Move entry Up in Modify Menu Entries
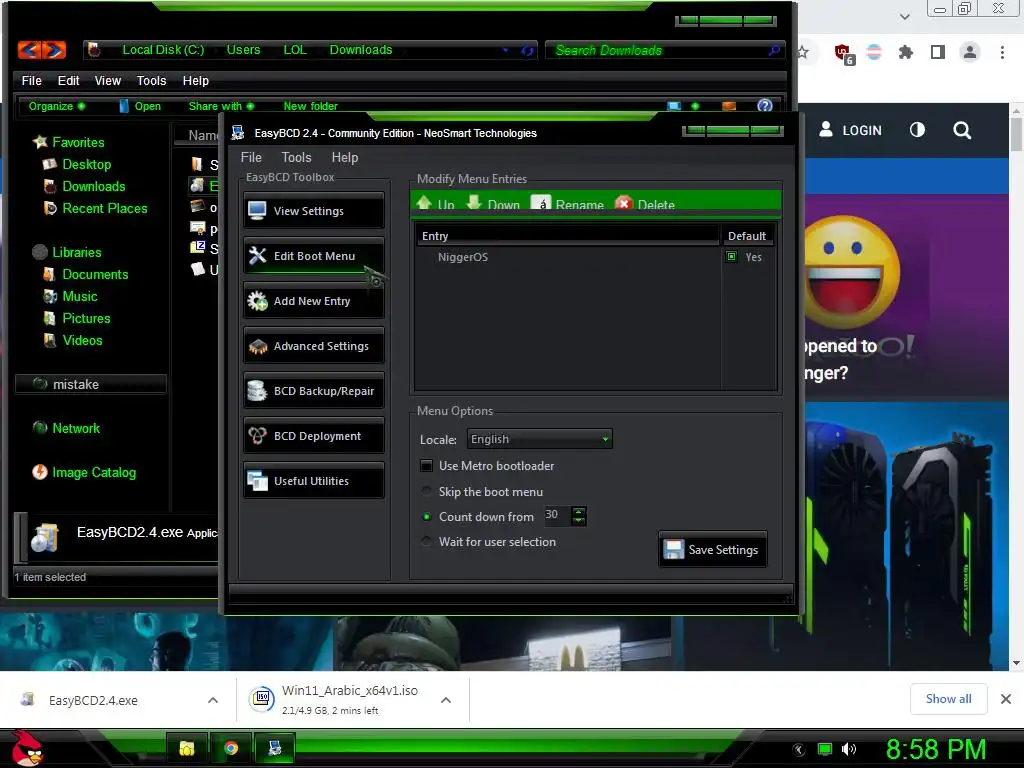 436,204
